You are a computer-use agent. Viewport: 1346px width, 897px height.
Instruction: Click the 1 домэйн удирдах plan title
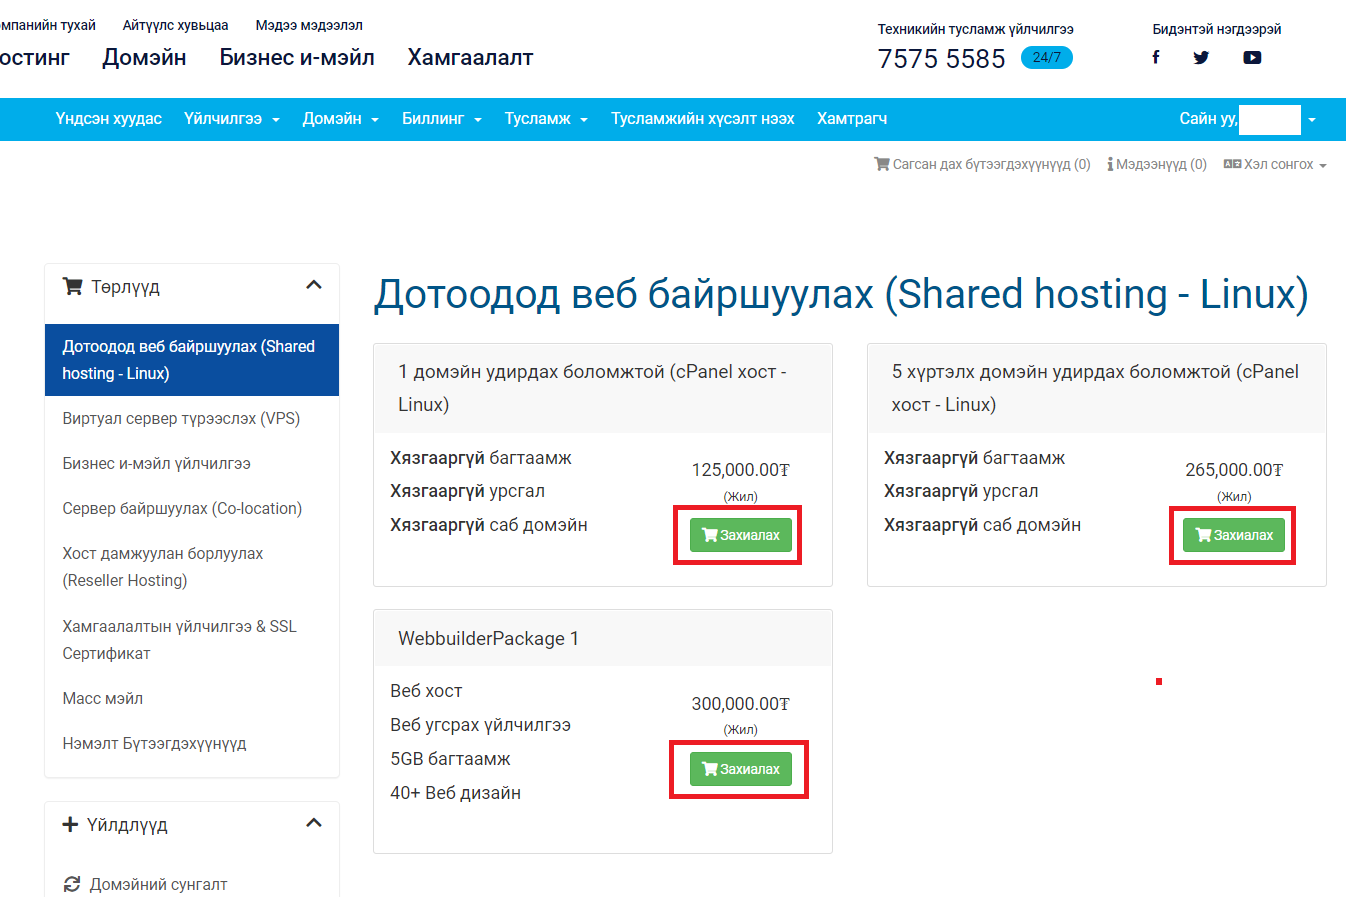click(x=592, y=388)
